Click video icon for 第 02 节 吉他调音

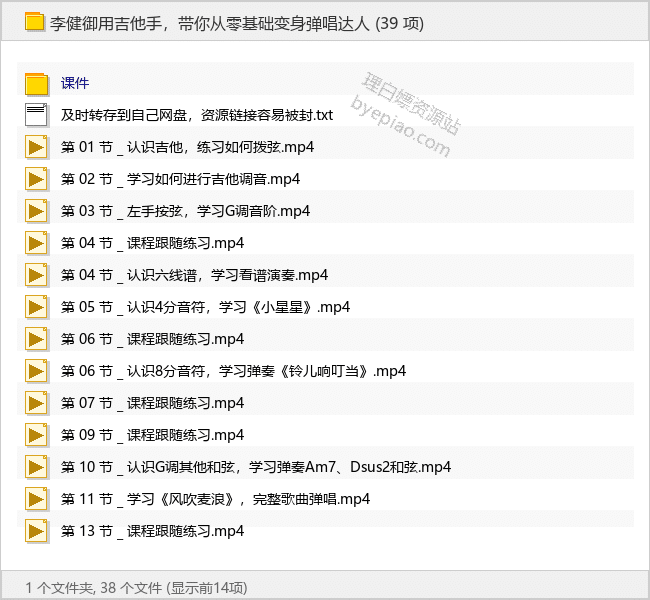36,179
